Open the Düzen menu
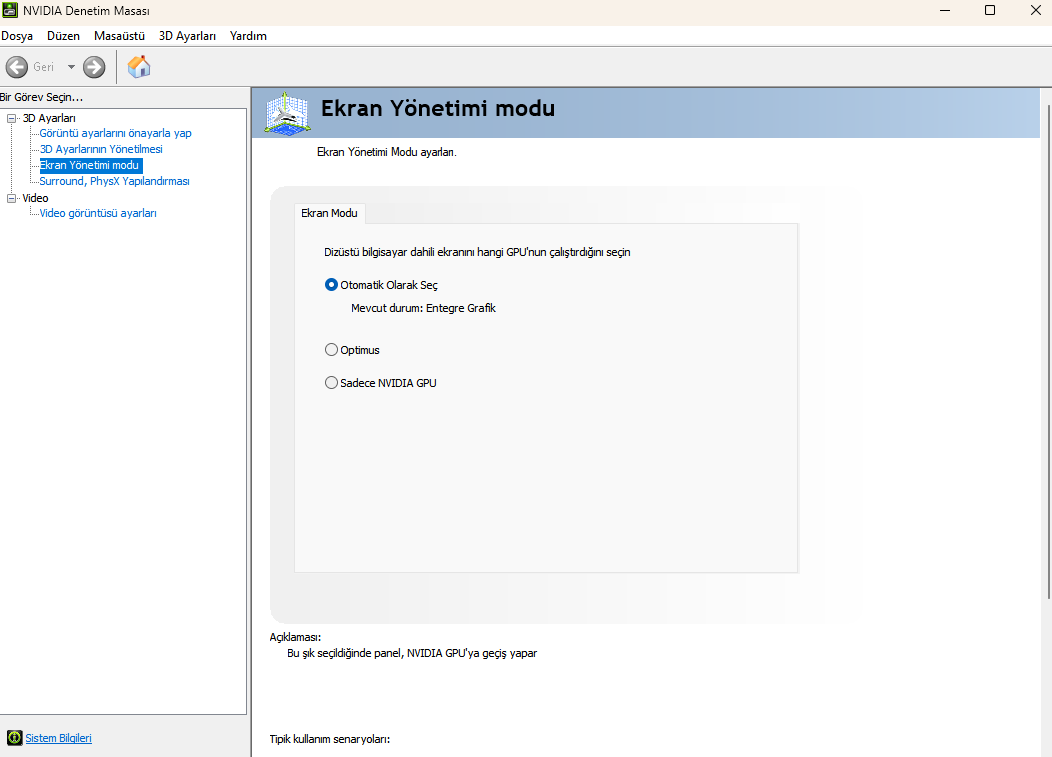This screenshot has width=1052, height=757. coord(63,36)
